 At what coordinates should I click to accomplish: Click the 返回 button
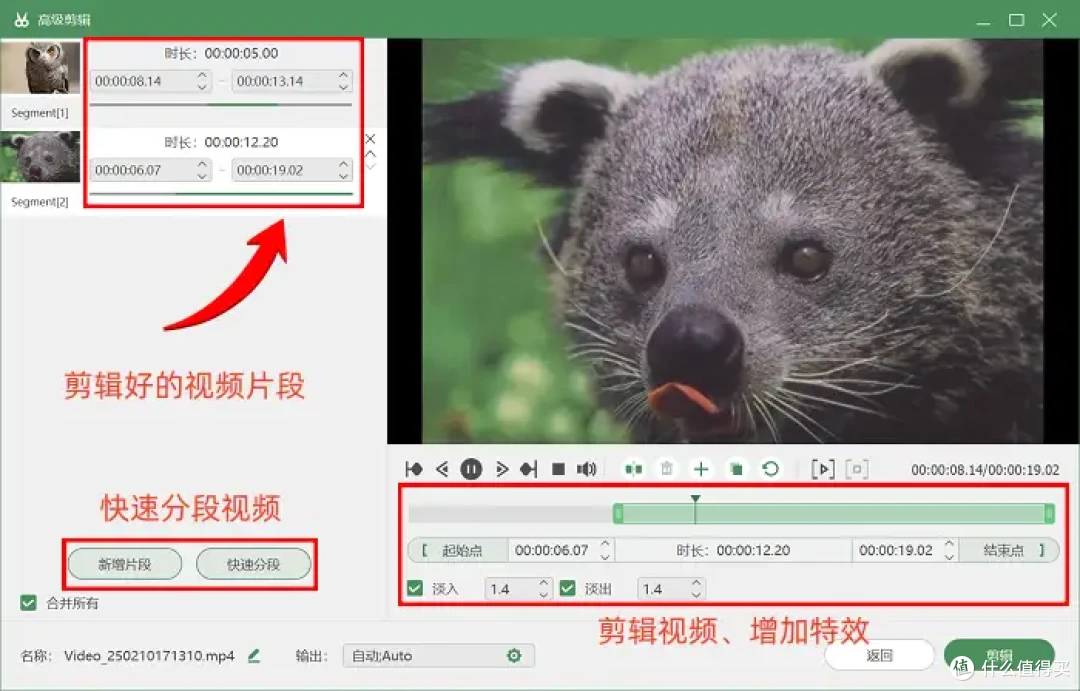pyautogui.click(x=880, y=655)
